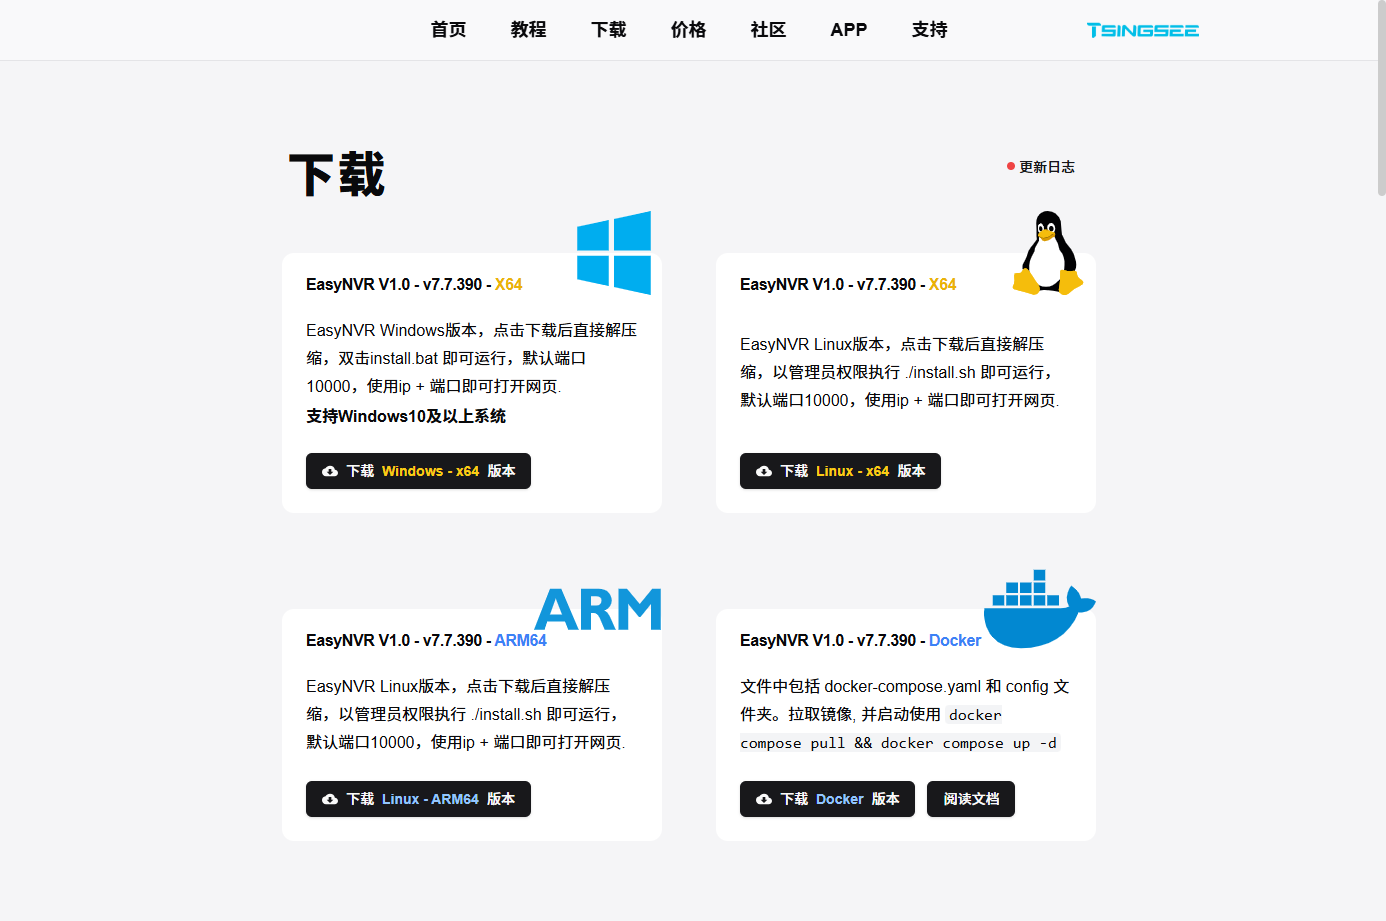Image resolution: width=1386 pixels, height=921 pixels.
Task: Click the Linux Tux penguin icon
Action: (x=1048, y=253)
